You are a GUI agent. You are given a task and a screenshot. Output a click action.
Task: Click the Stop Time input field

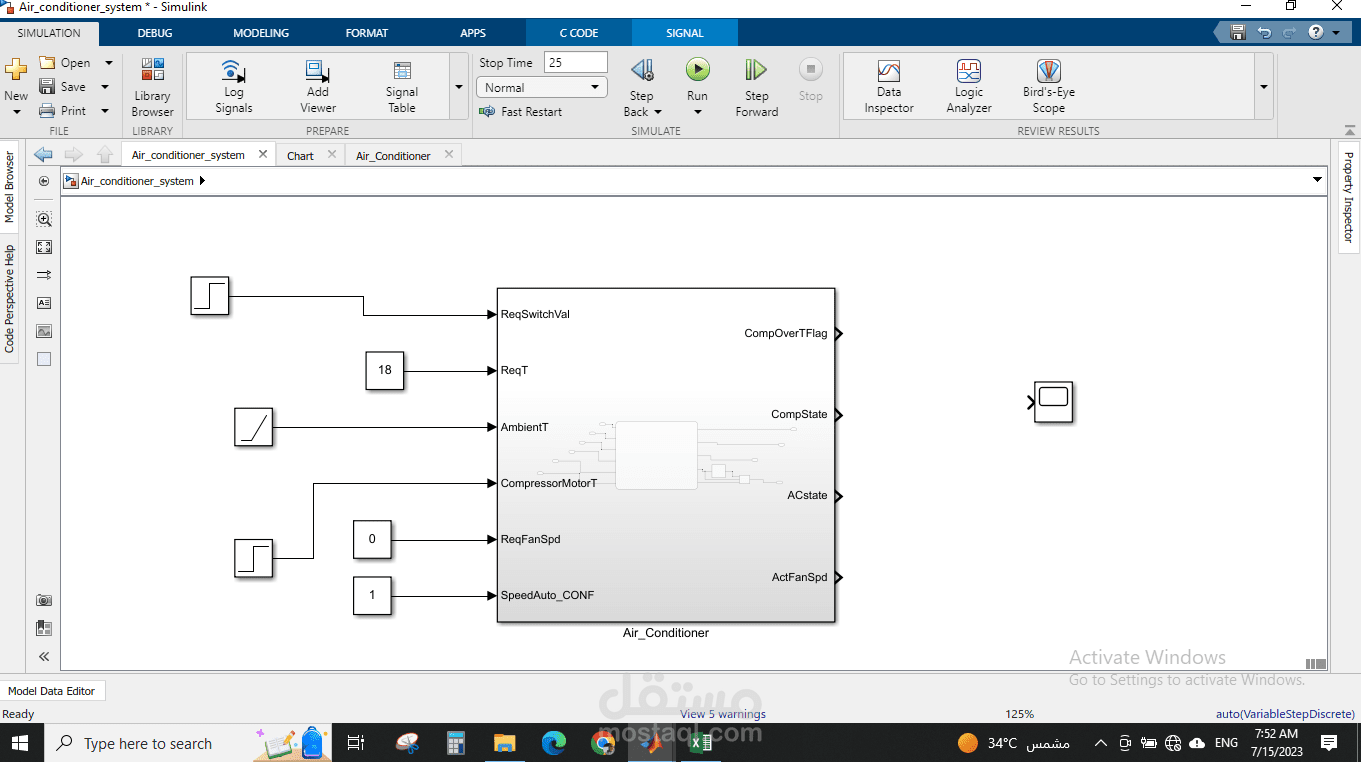pyautogui.click(x=576, y=63)
